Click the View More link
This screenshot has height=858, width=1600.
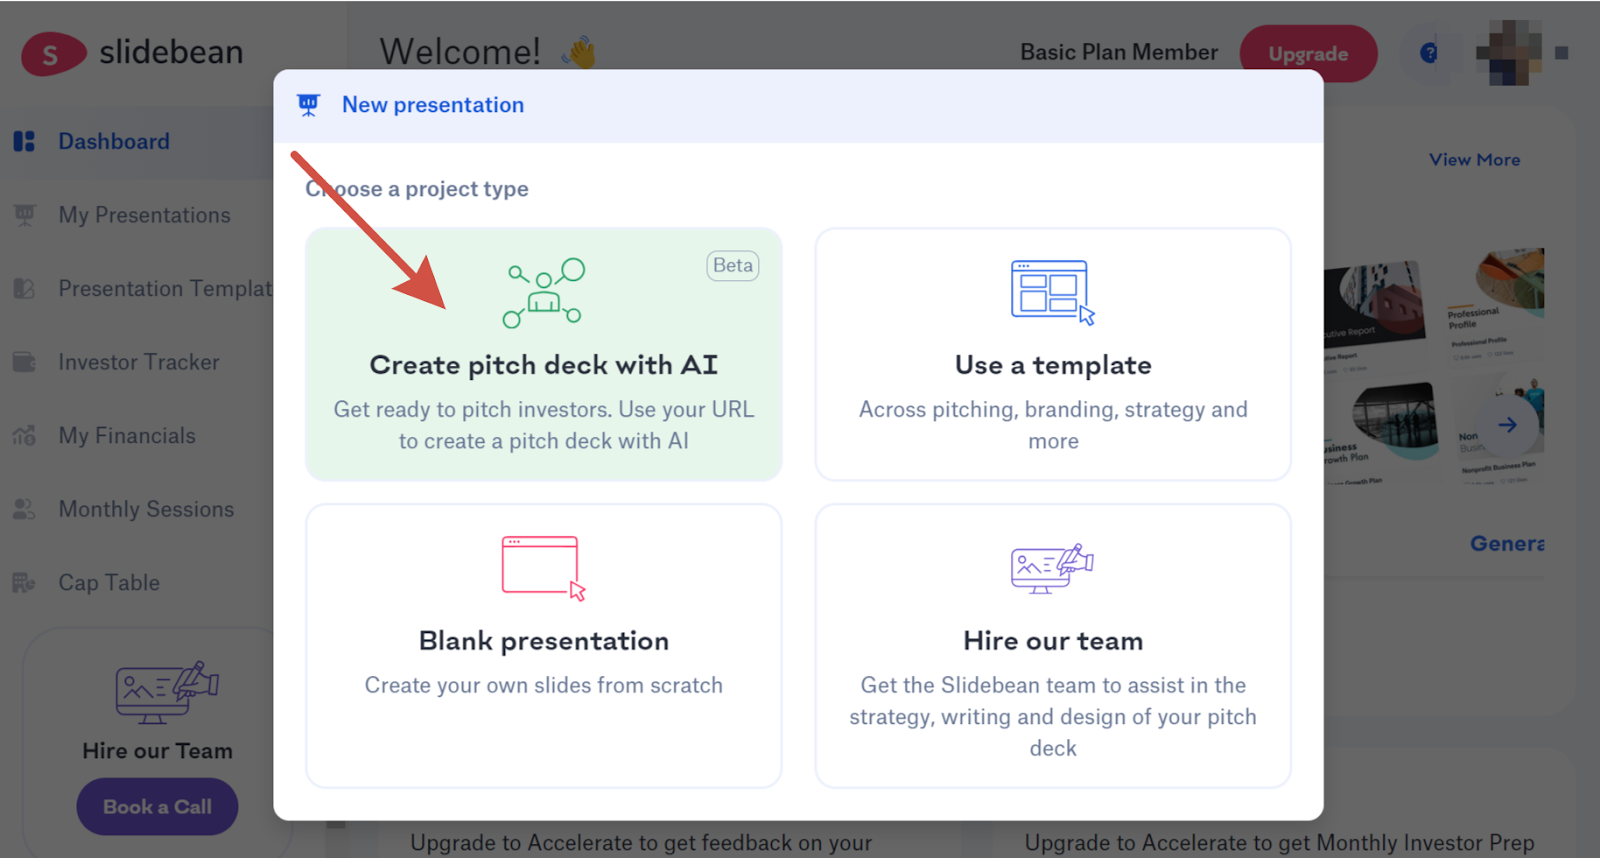point(1474,160)
